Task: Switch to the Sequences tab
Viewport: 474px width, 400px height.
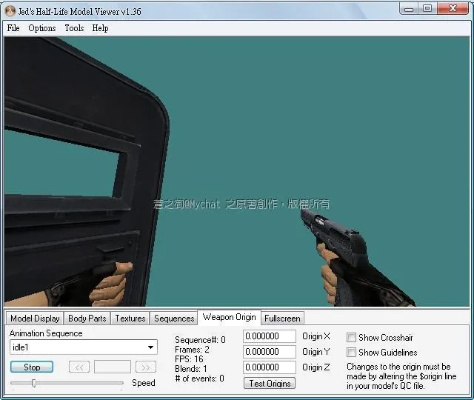Action: click(x=174, y=318)
